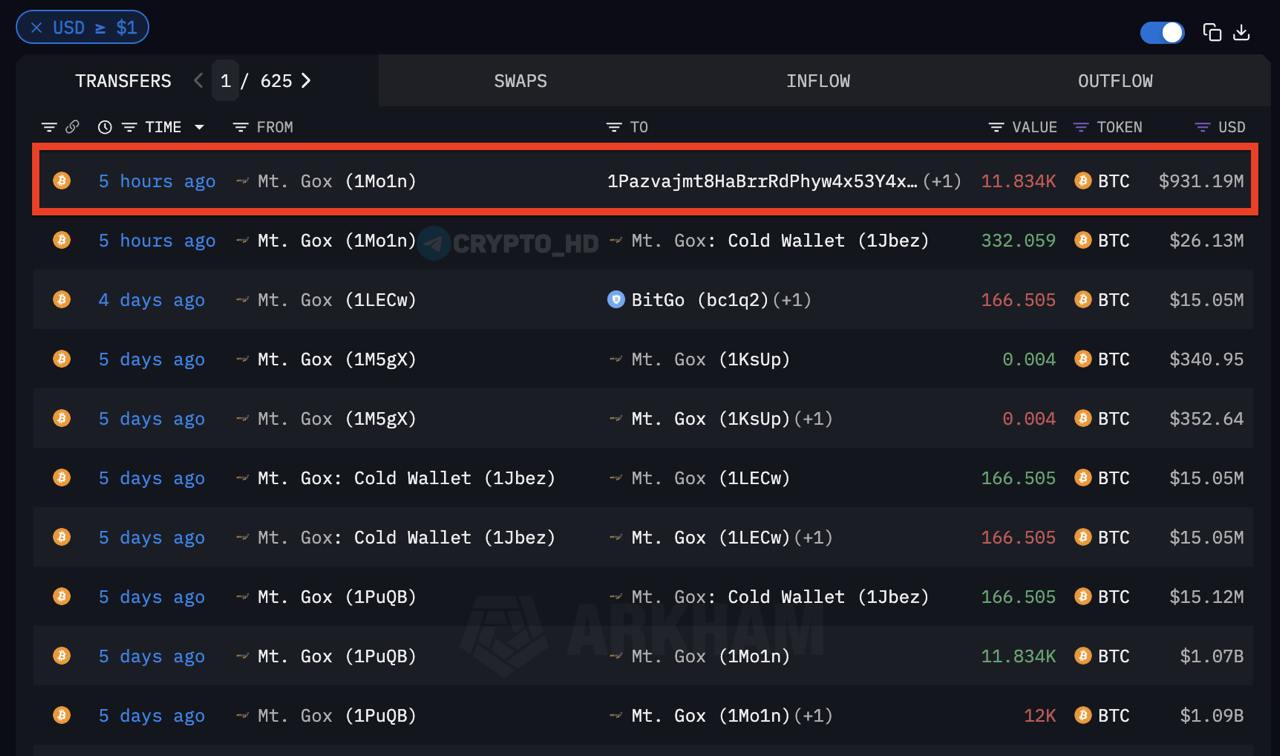This screenshot has width=1280, height=756.
Task: Toggle the blue switch at top right
Action: coord(1162,32)
